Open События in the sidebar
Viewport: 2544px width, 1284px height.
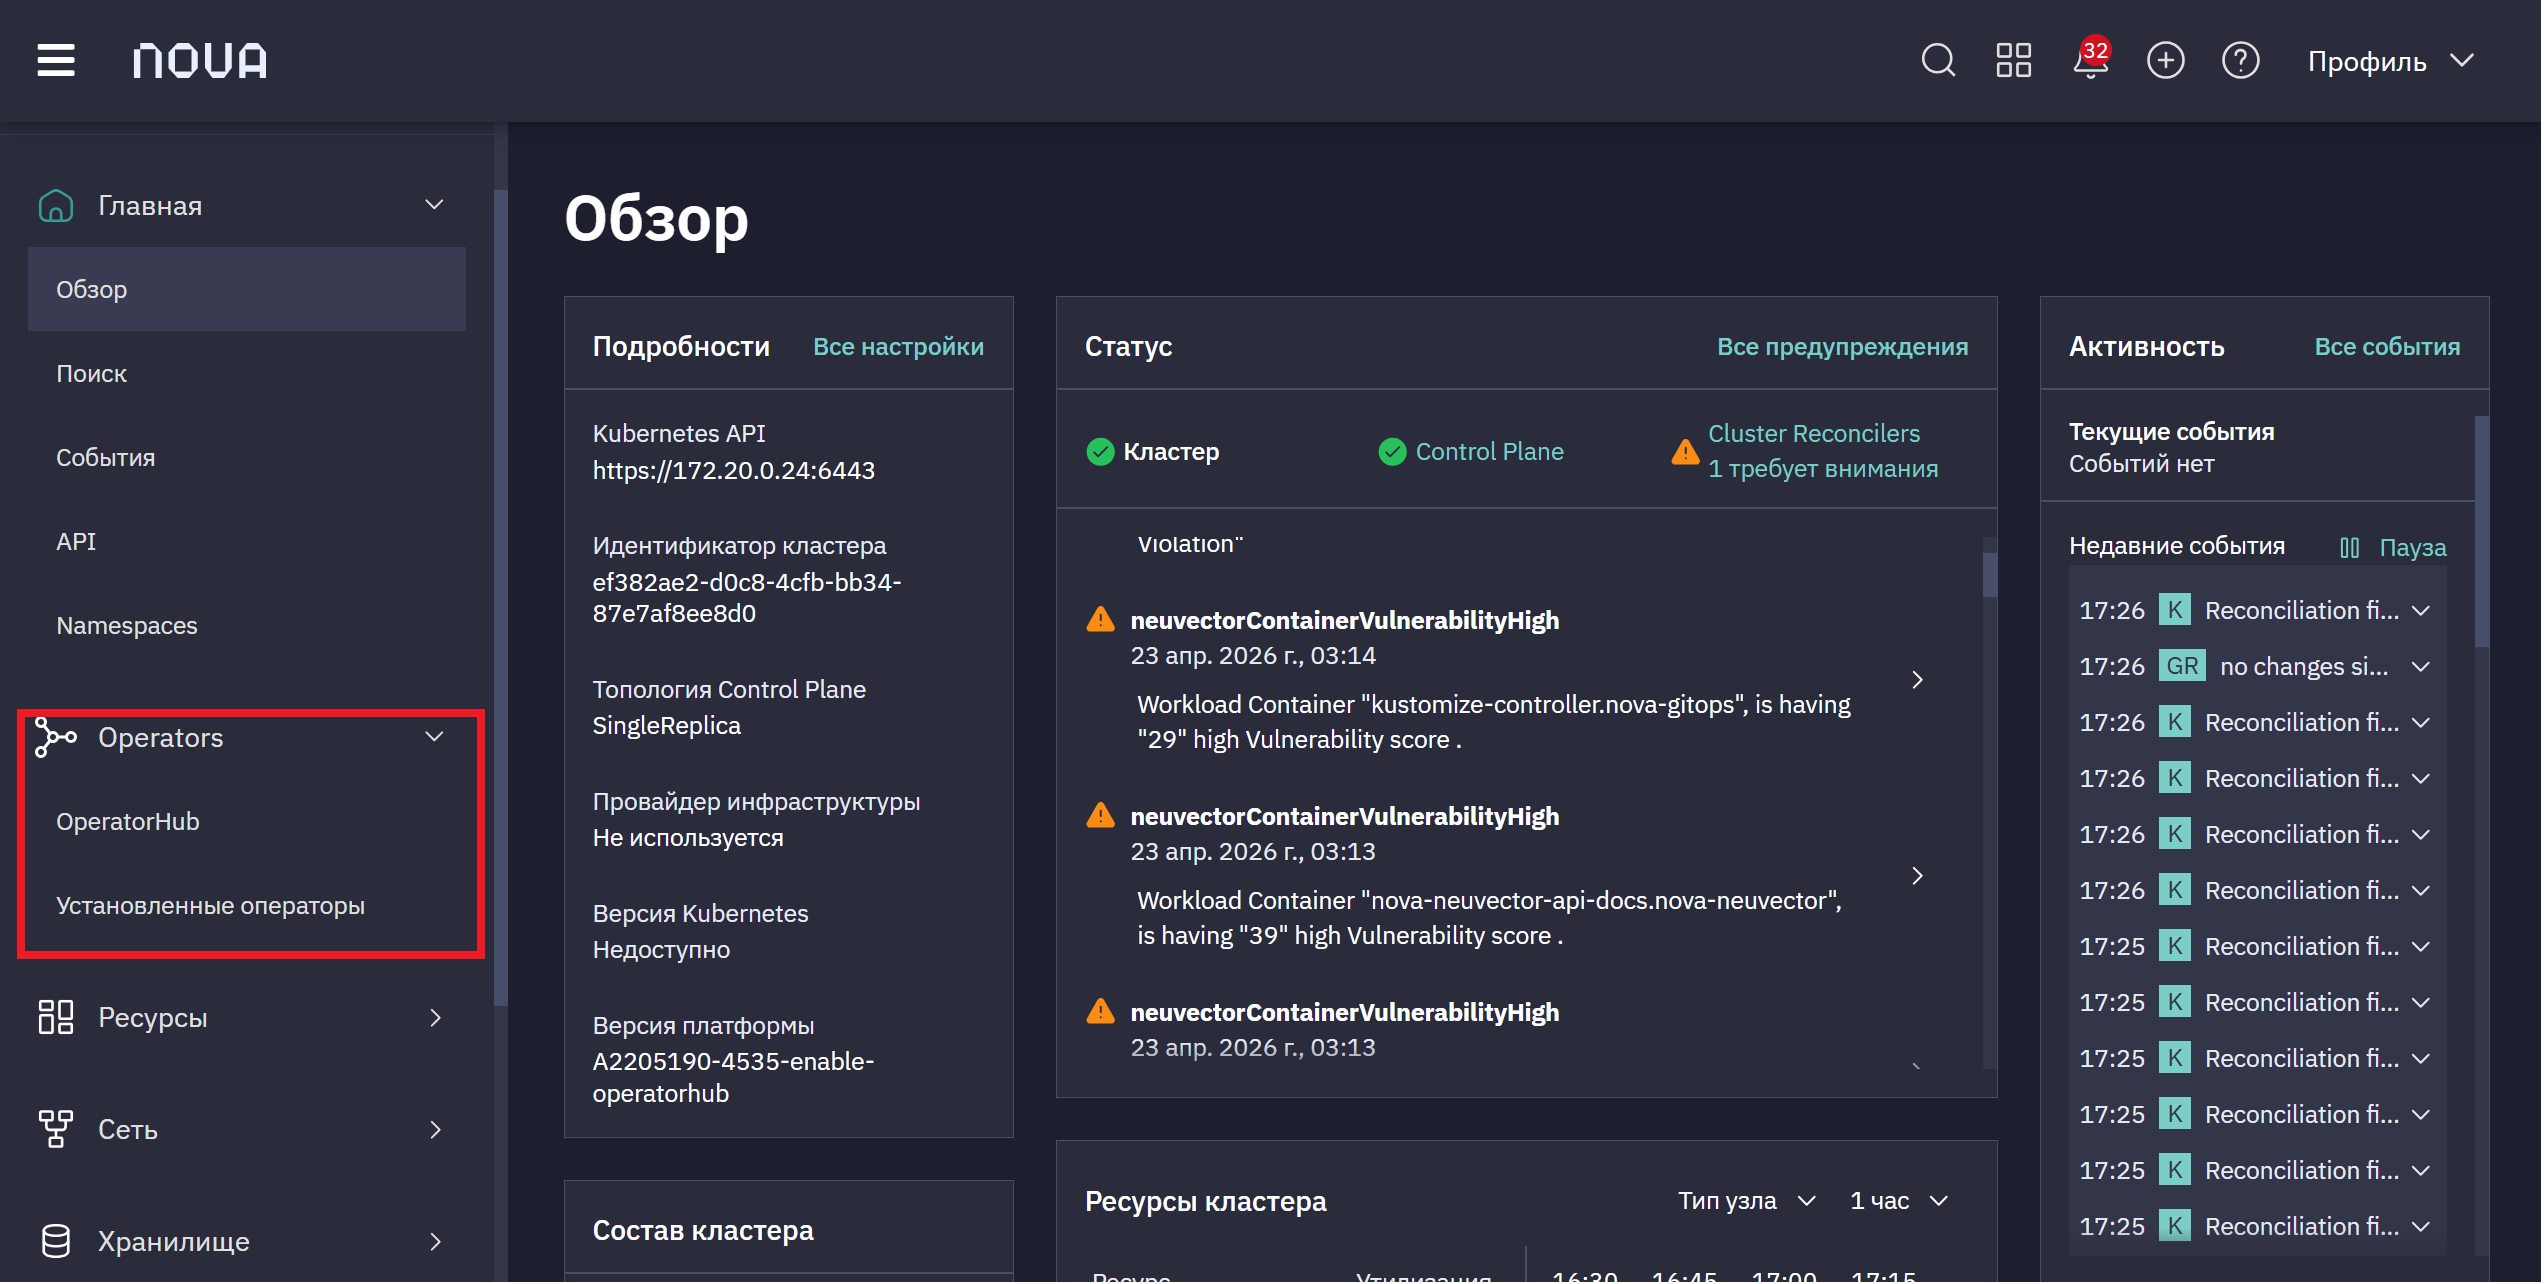click(247, 458)
